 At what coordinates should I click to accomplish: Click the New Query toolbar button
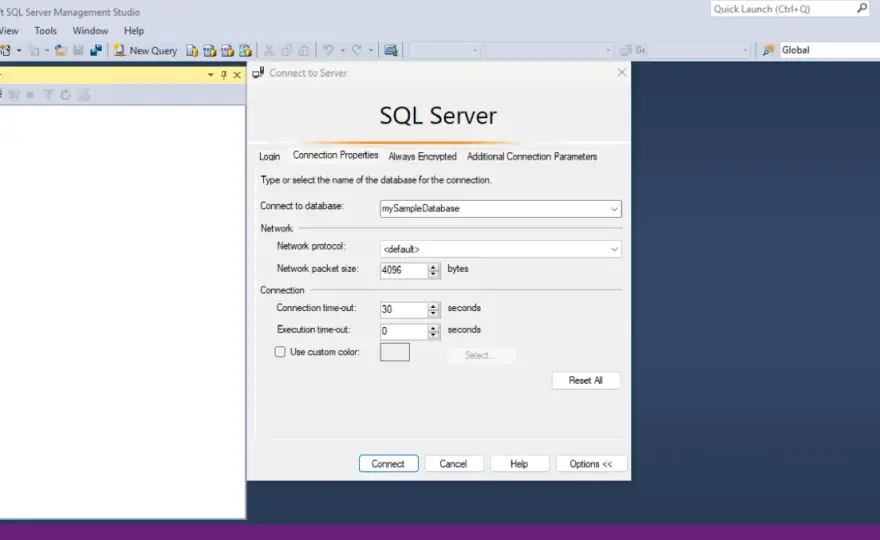point(145,51)
